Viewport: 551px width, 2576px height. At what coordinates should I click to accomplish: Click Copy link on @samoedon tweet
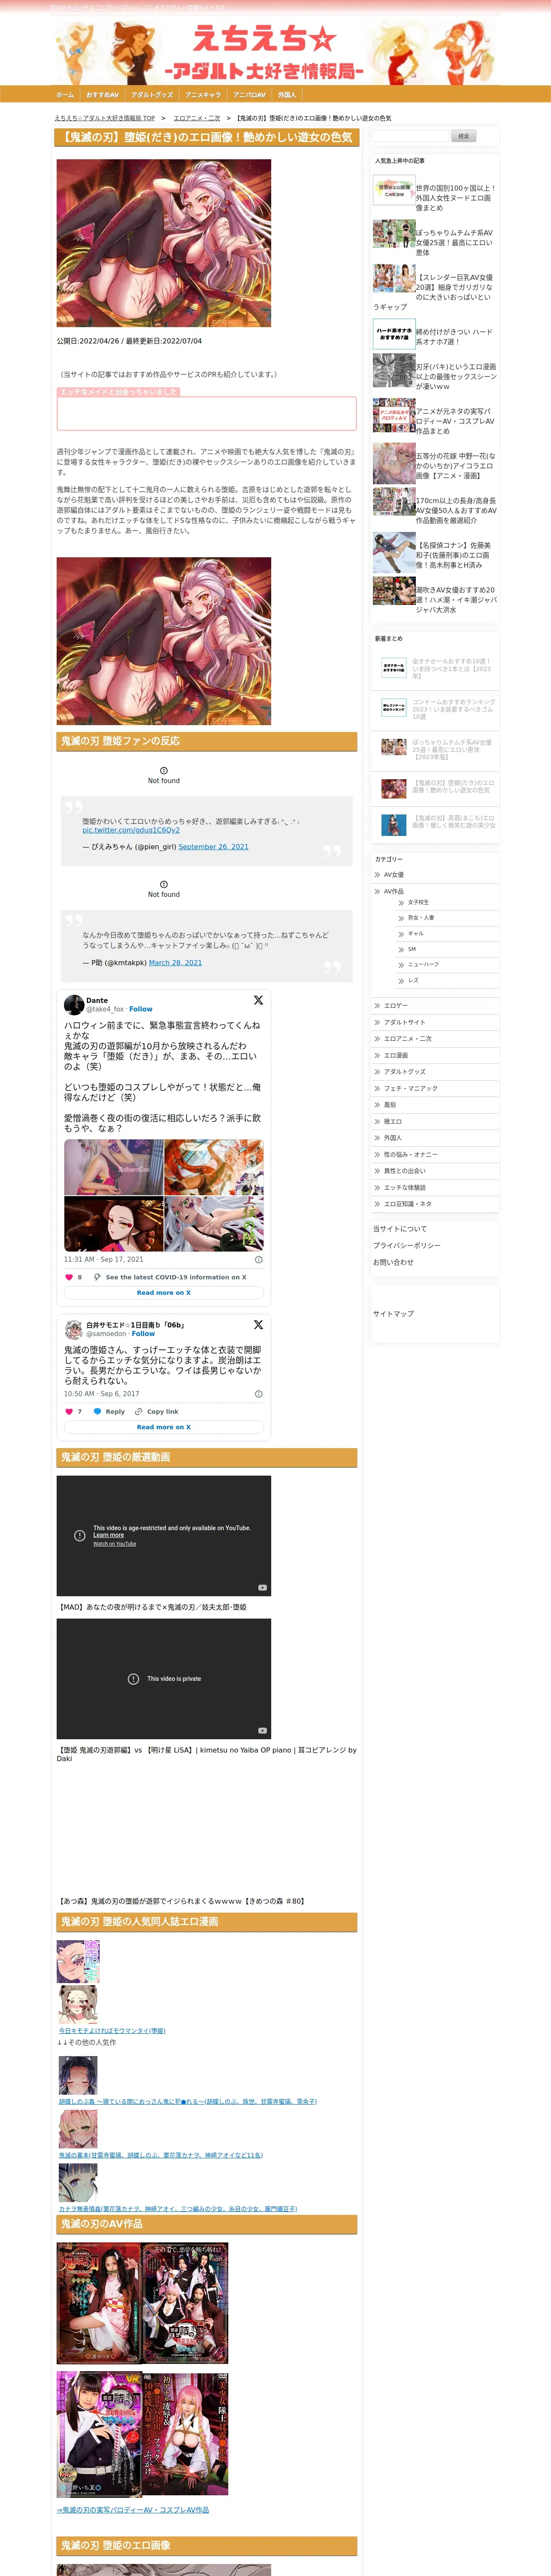pyautogui.click(x=156, y=1412)
